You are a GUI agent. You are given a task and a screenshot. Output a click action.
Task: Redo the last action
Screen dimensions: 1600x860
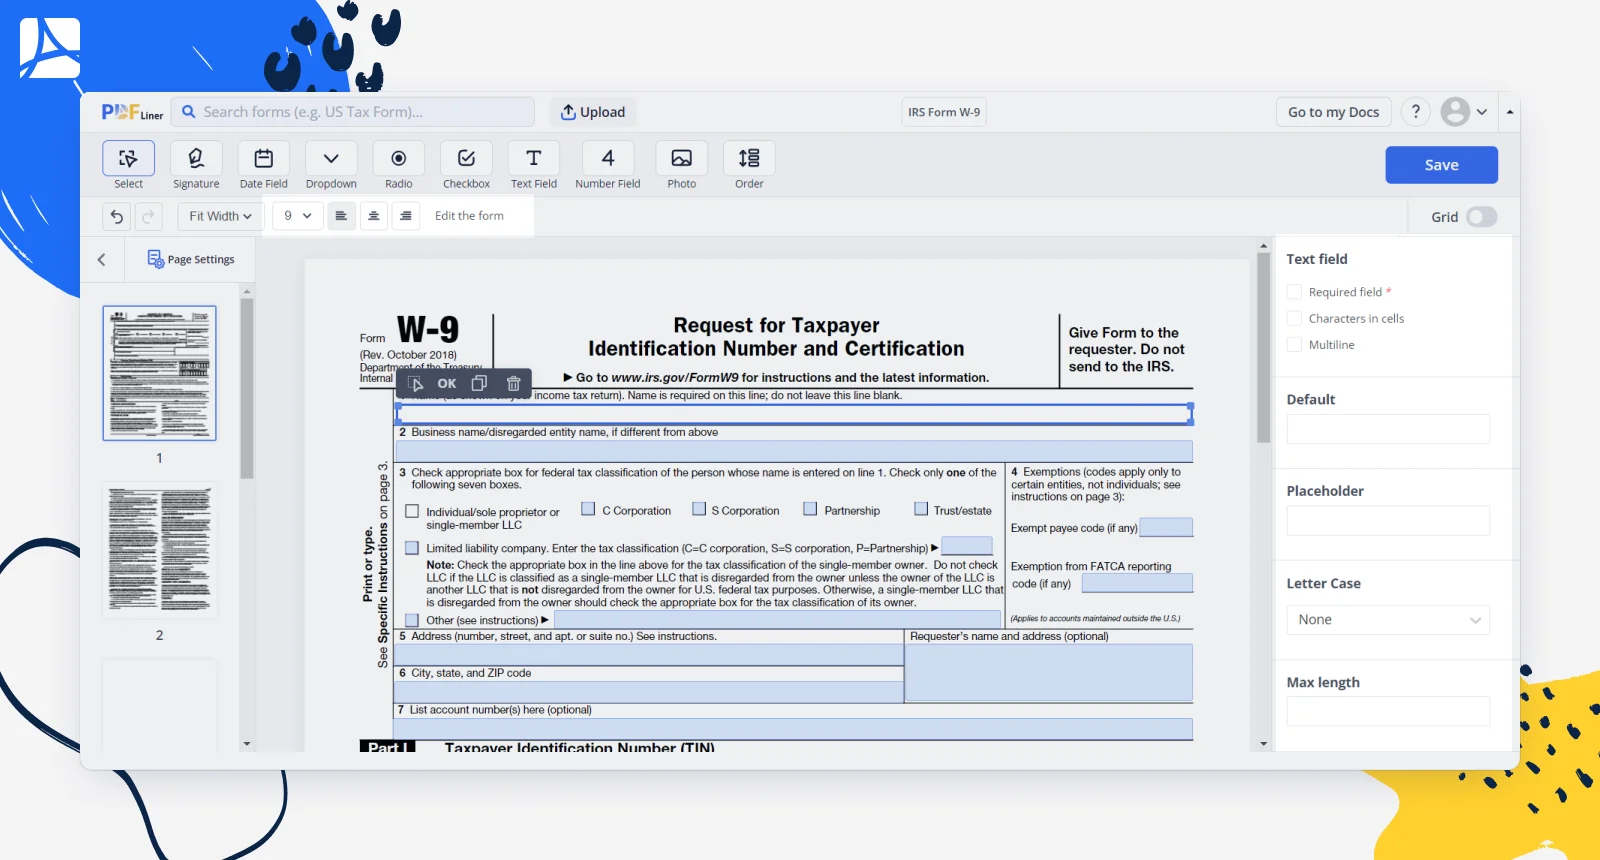click(x=148, y=216)
